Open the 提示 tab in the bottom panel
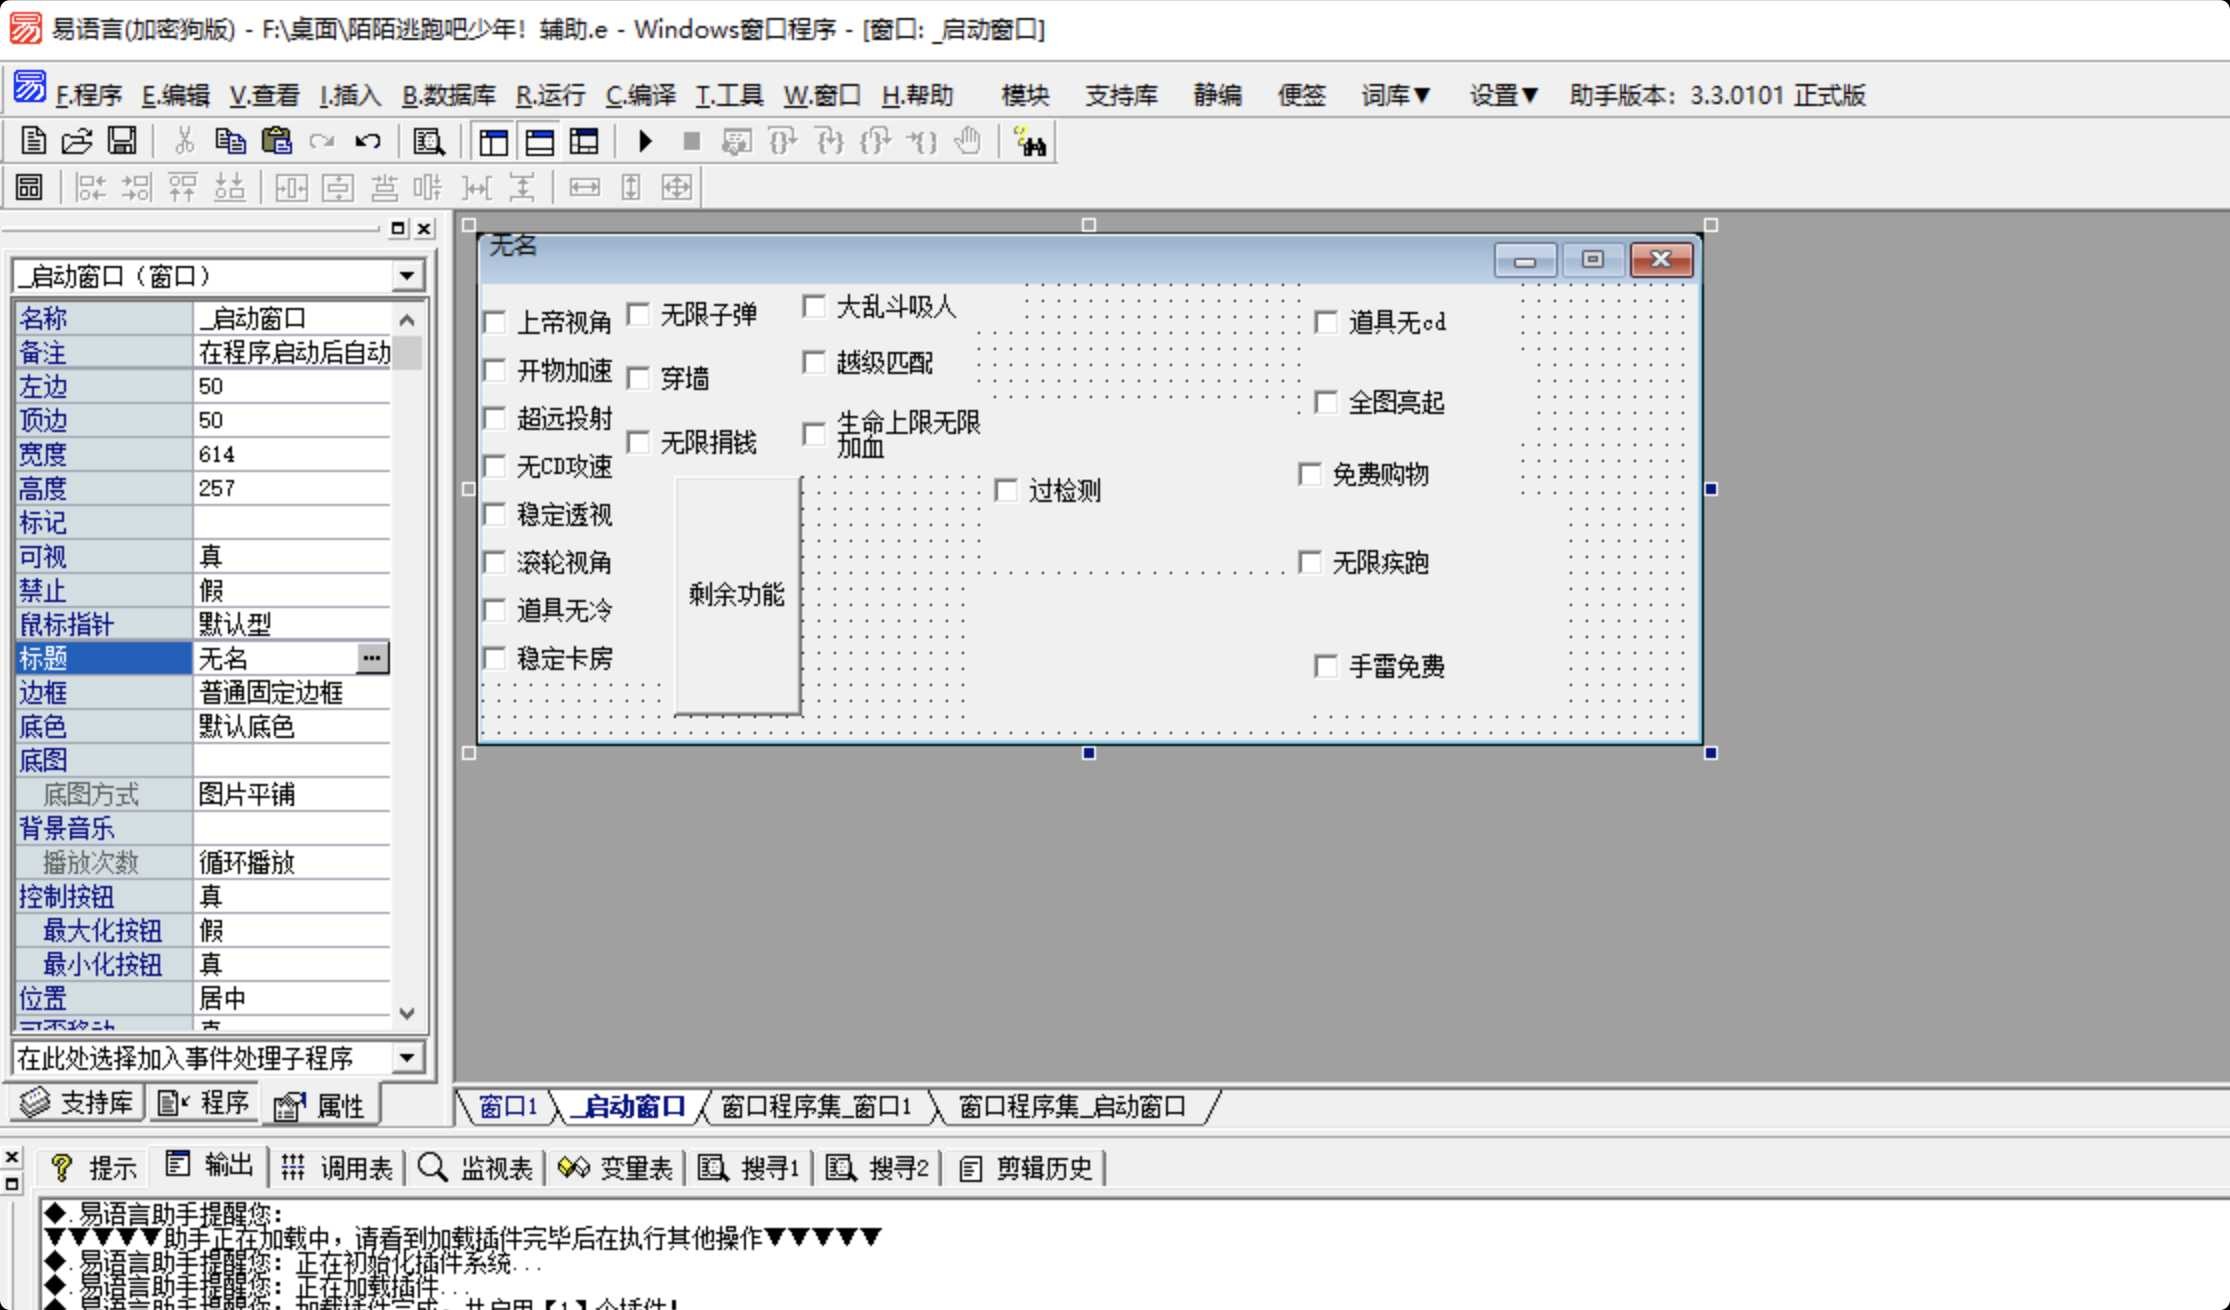 (94, 1167)
